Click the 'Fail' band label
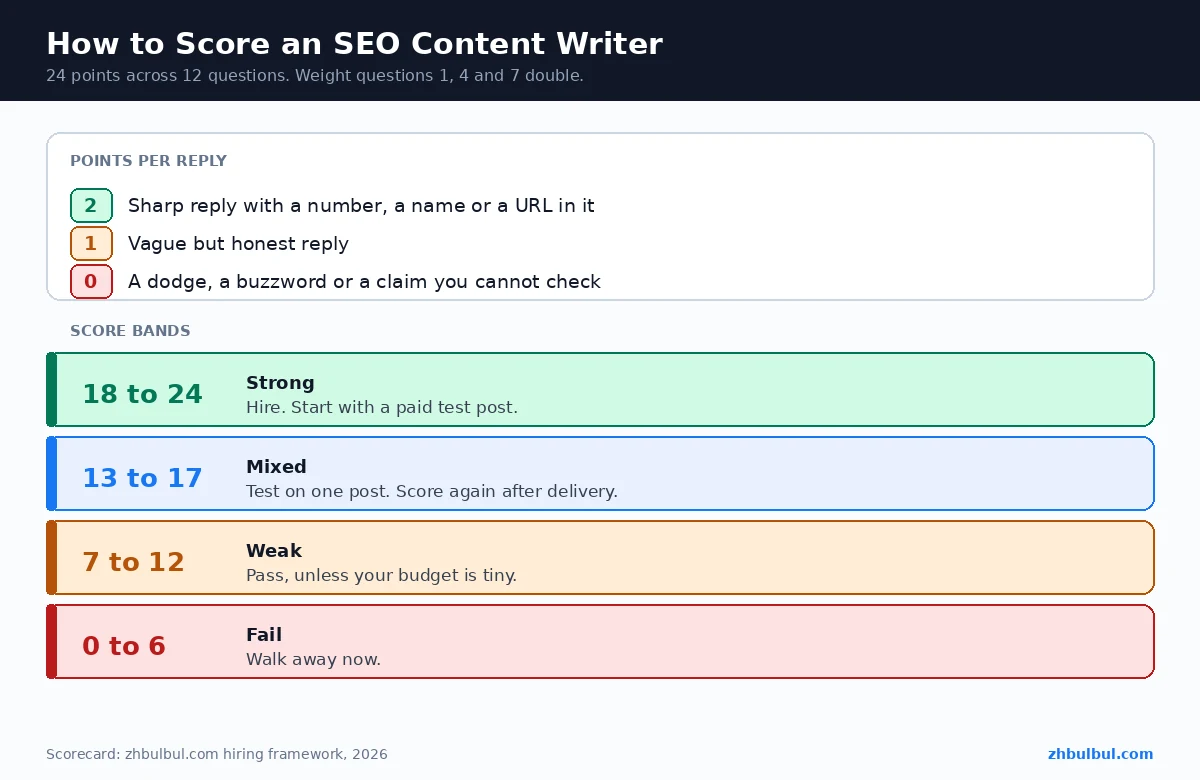The height and width of the screenshot is (780, 1200). point(264,635)
